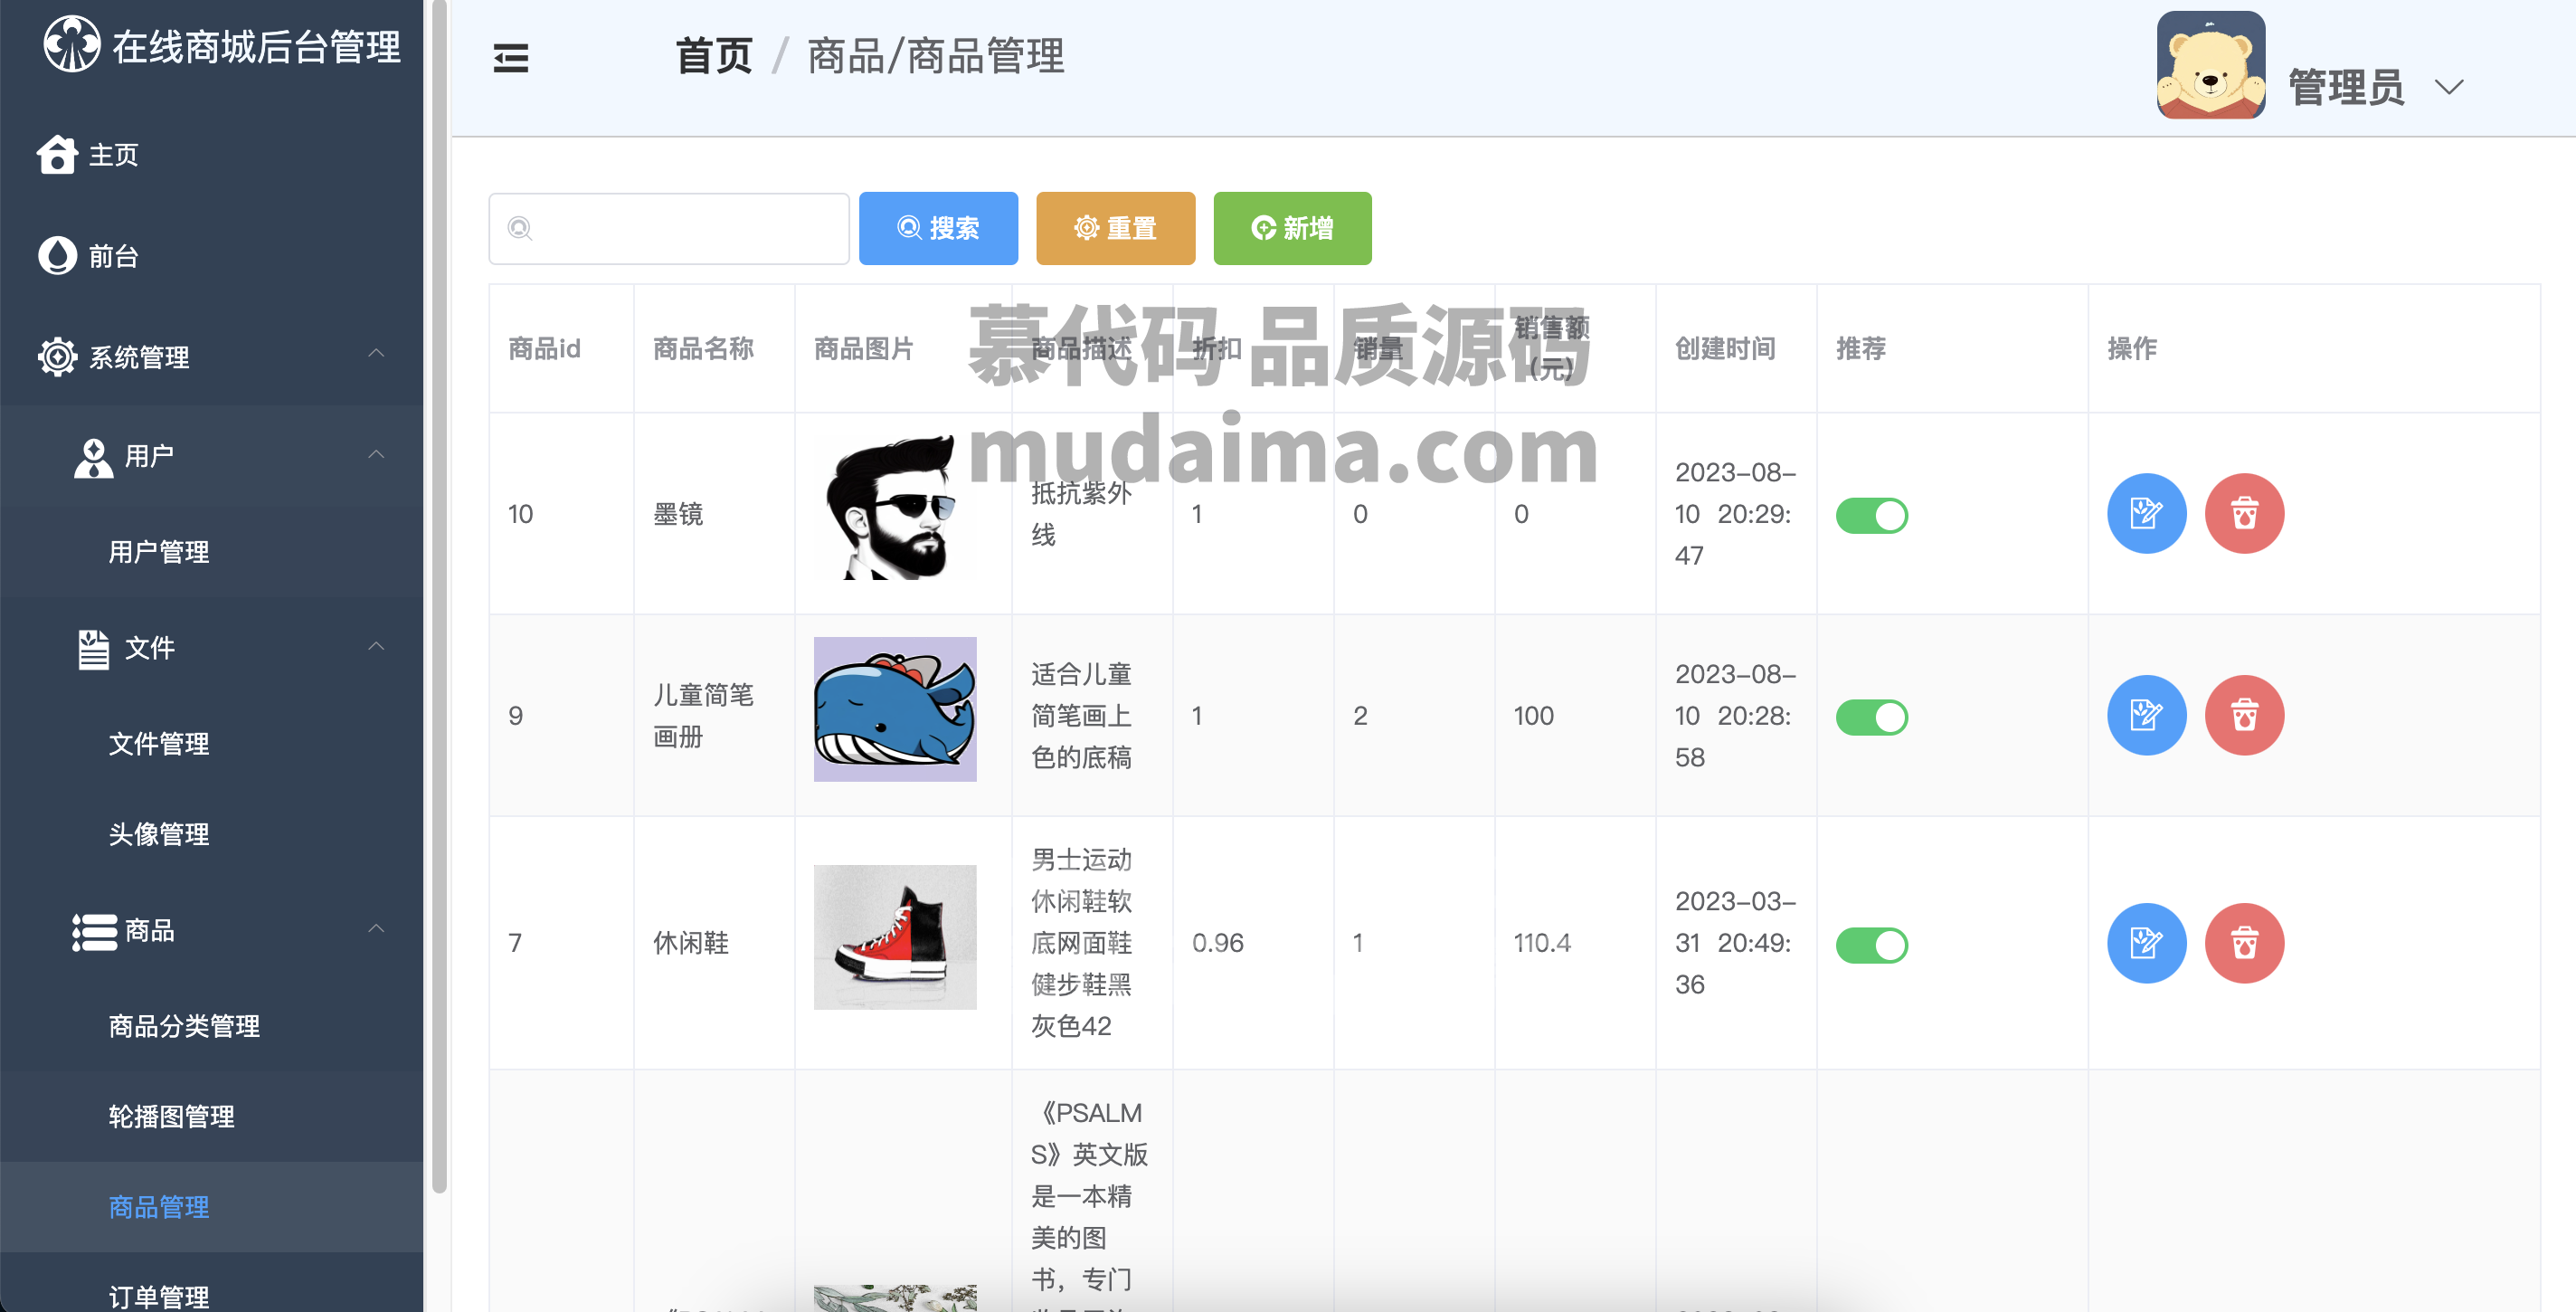Focus the product search input field

point(669,228)
